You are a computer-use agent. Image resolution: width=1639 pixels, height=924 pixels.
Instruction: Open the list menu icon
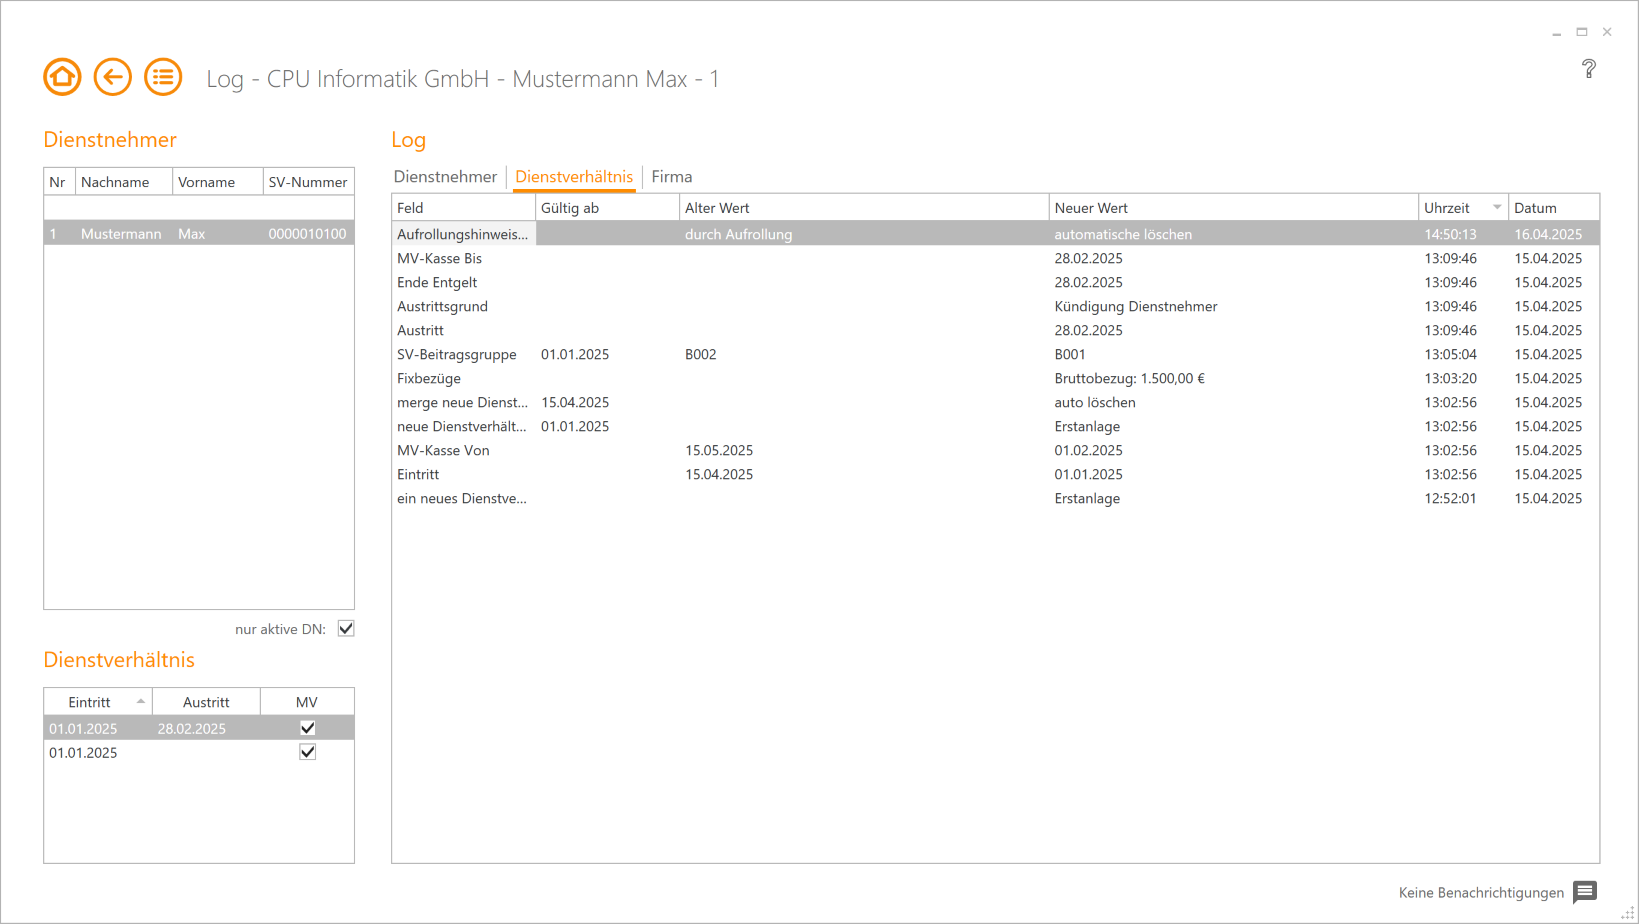point(163,77)
